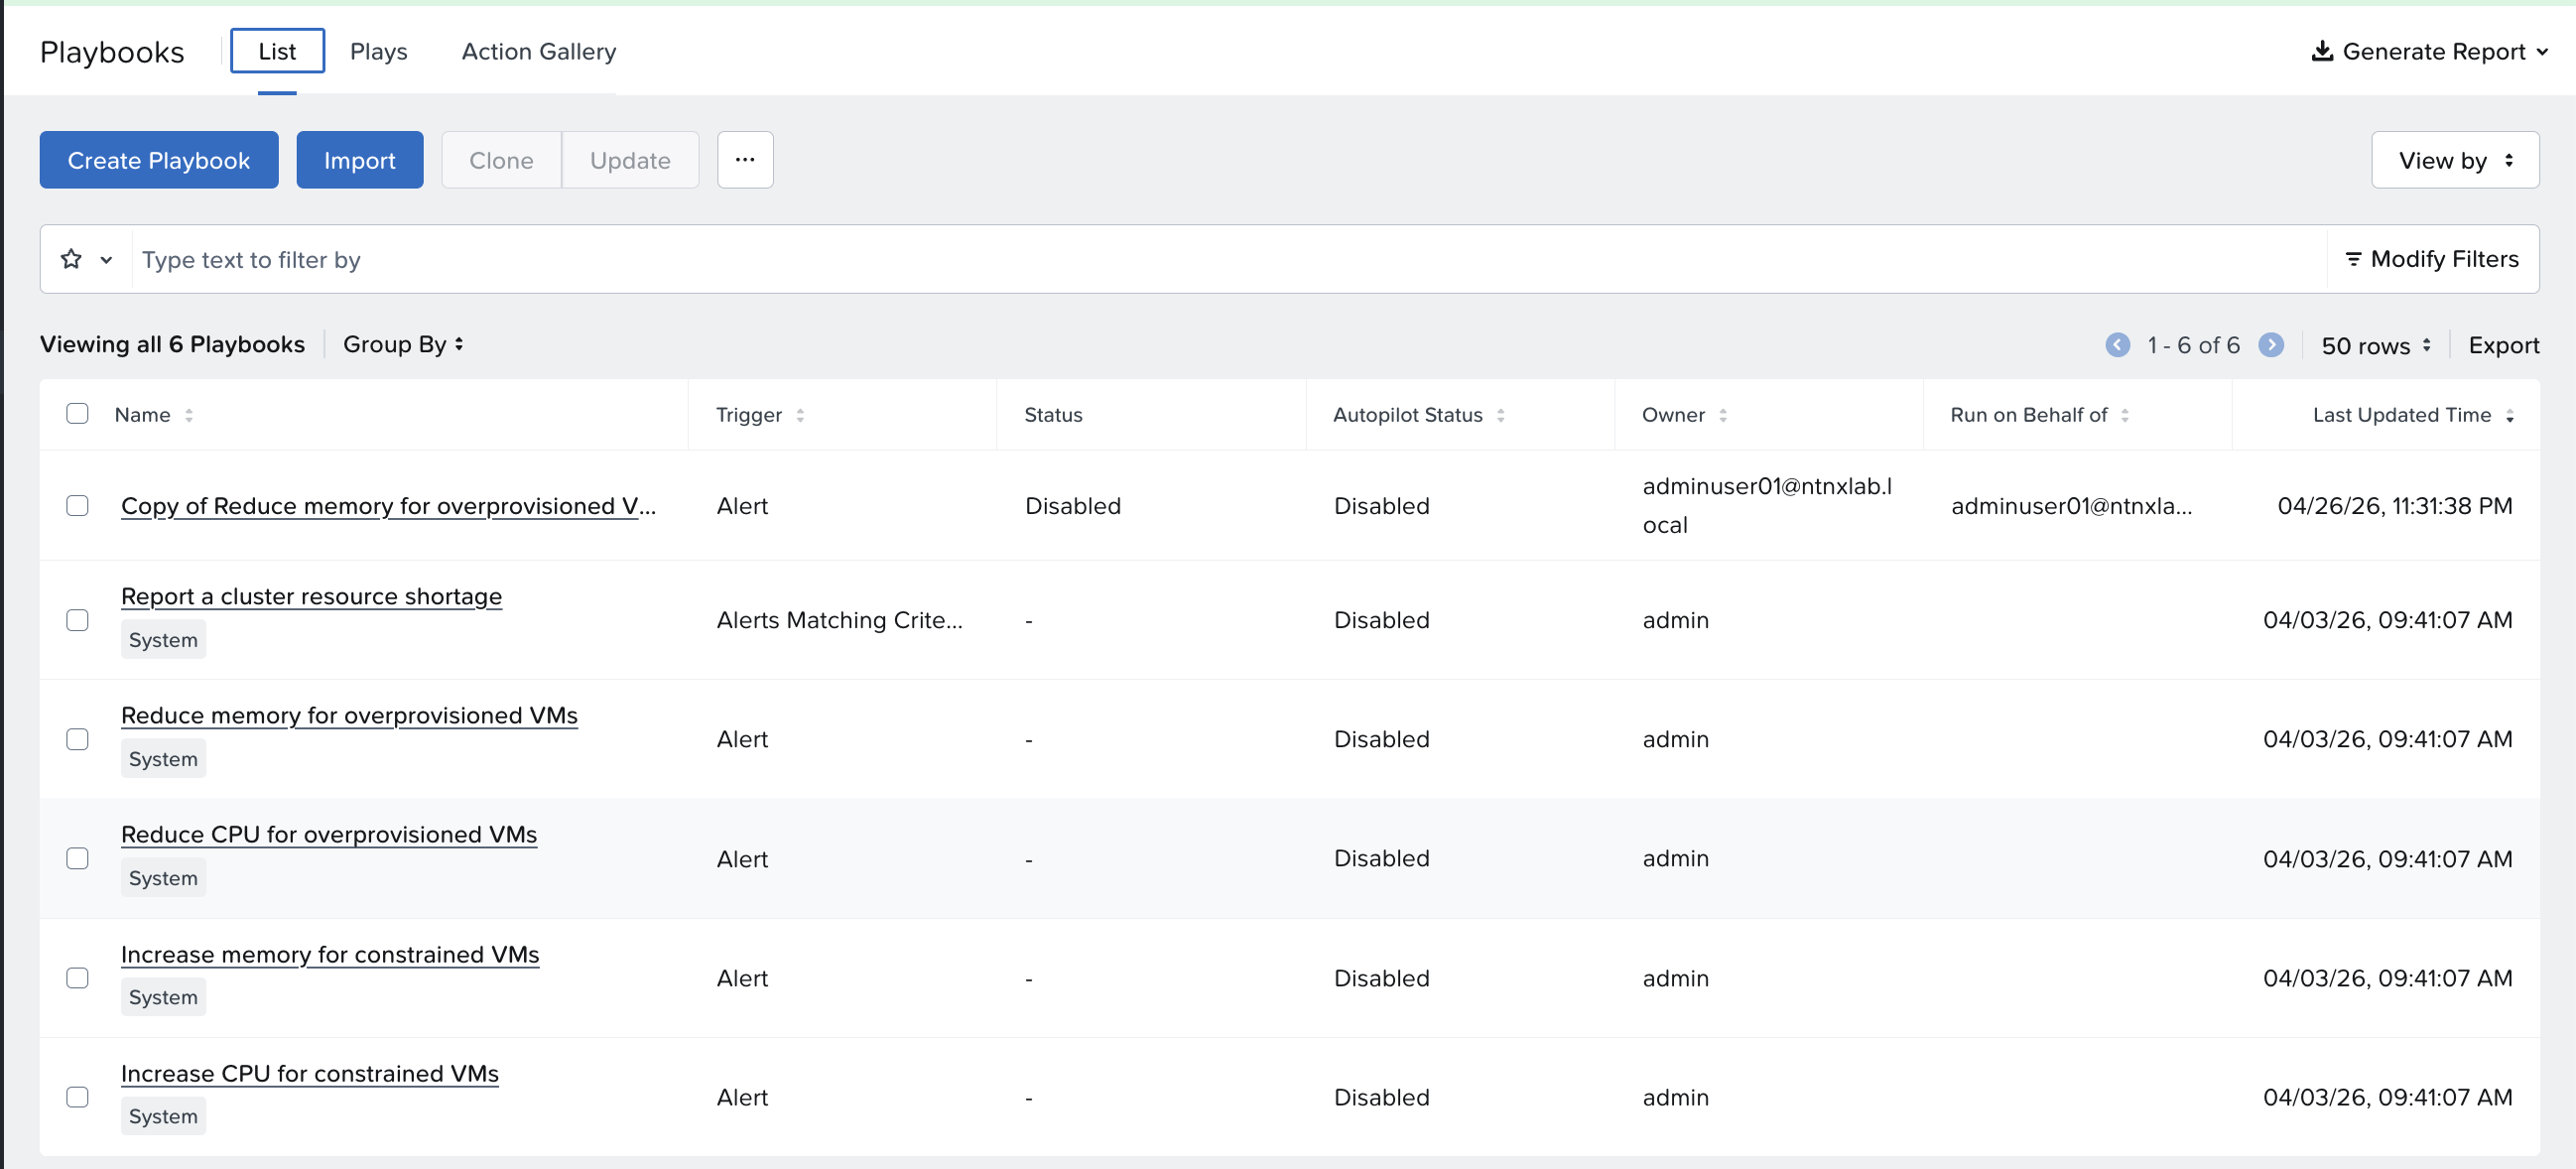Viewport: 2576px width, 1169px height.
Task: Check Reduce memory for overprovisioned VMs row
Action: coord(77,739)
